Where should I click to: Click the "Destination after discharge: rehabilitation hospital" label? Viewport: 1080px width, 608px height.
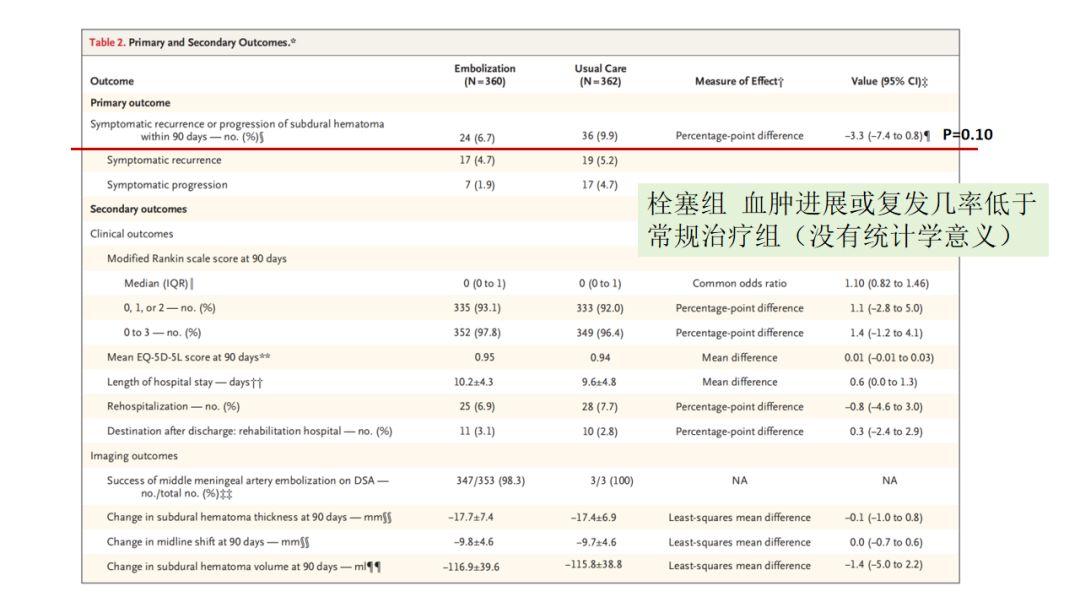[249, 431]
